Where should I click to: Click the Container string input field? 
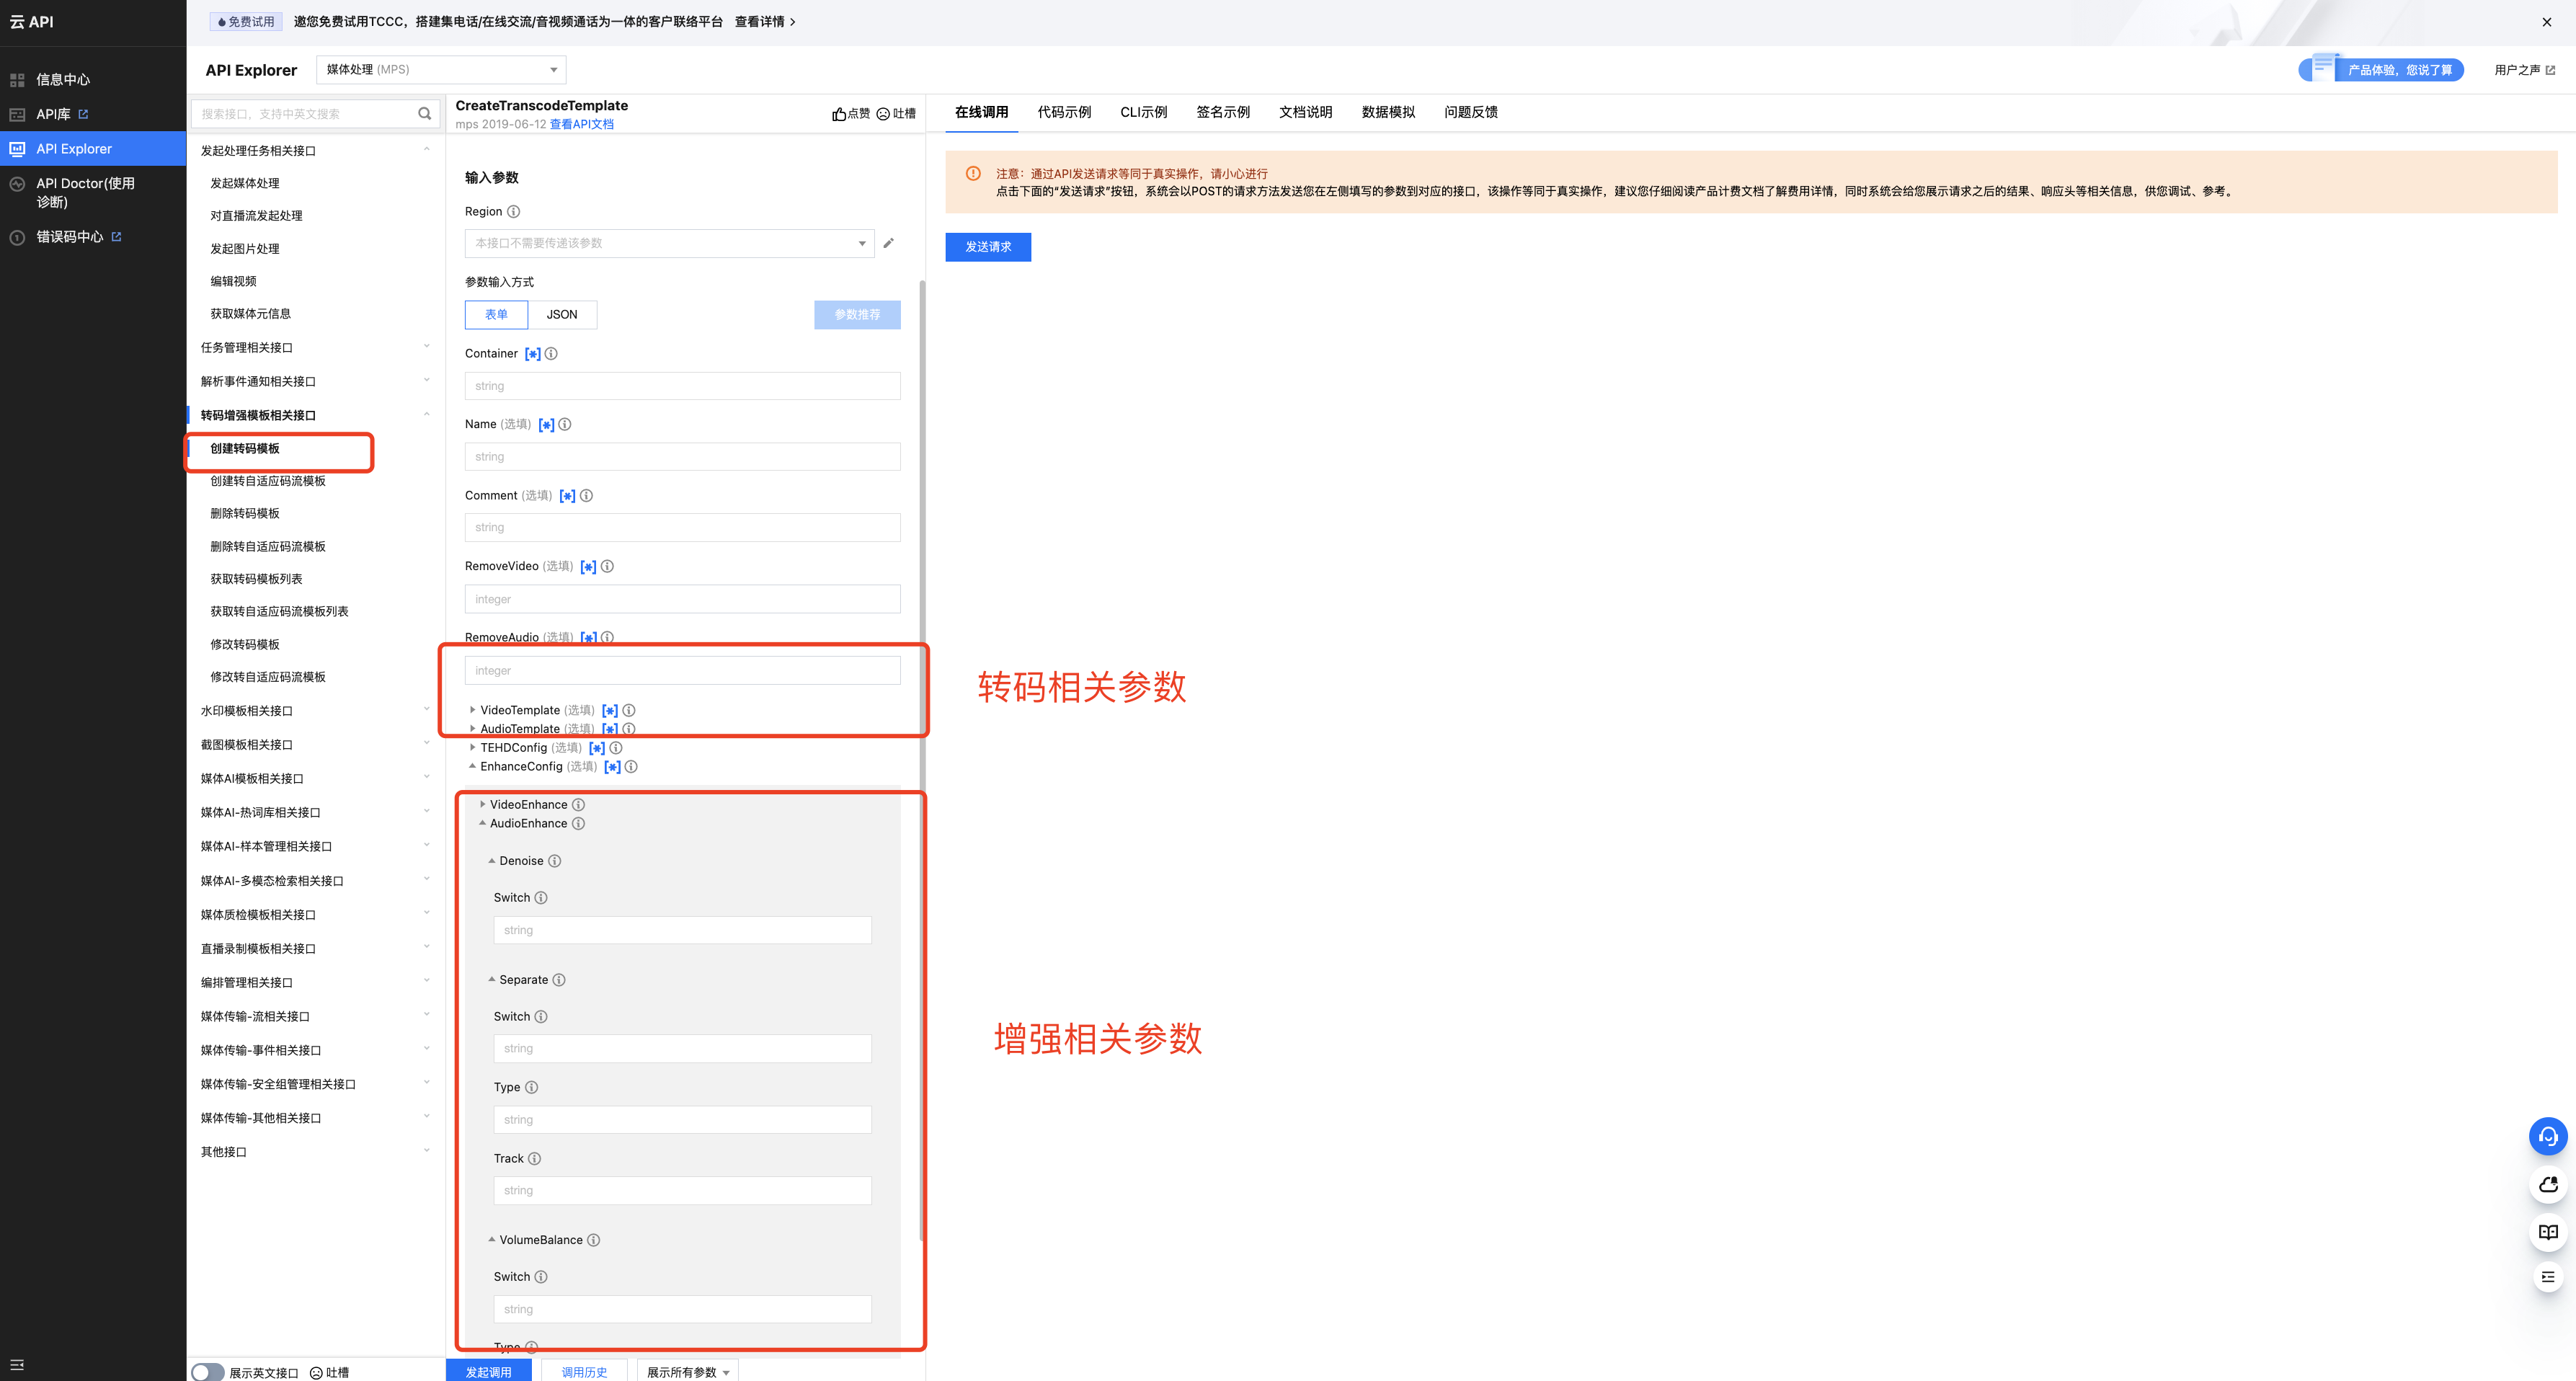pos(682,386)
